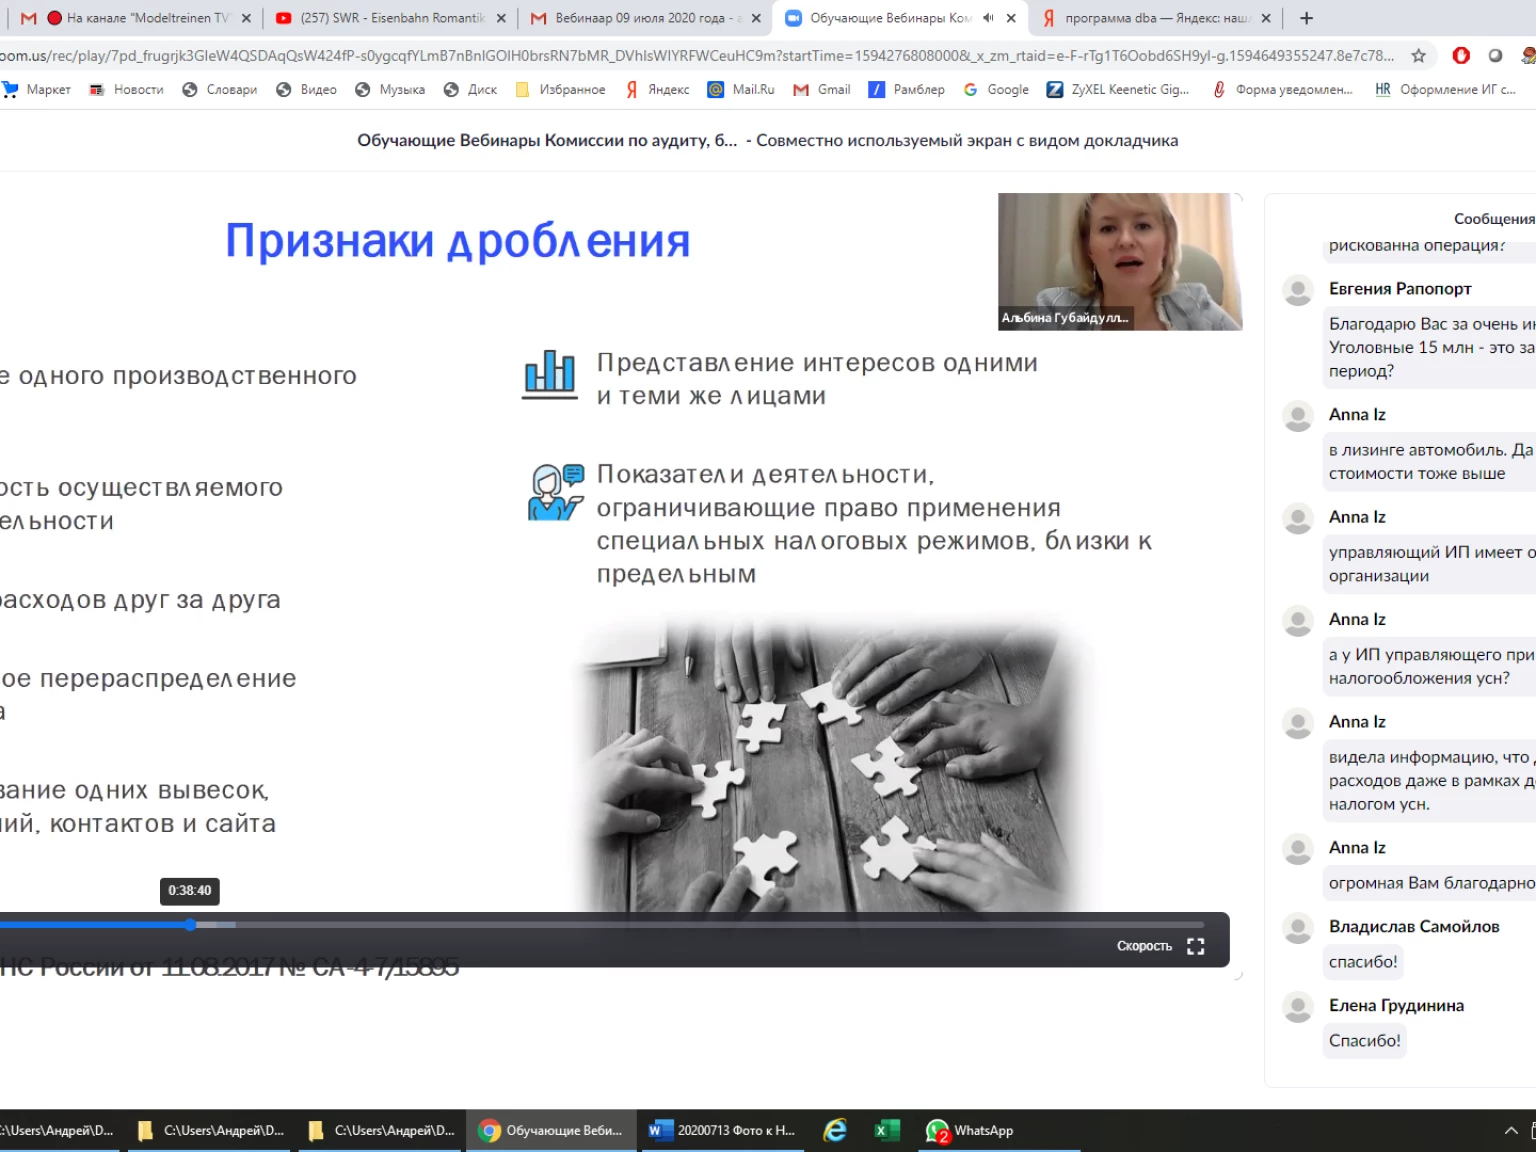Click the Сообщения chat panel header
Screen dimensions: 1536x1152
1494,218
